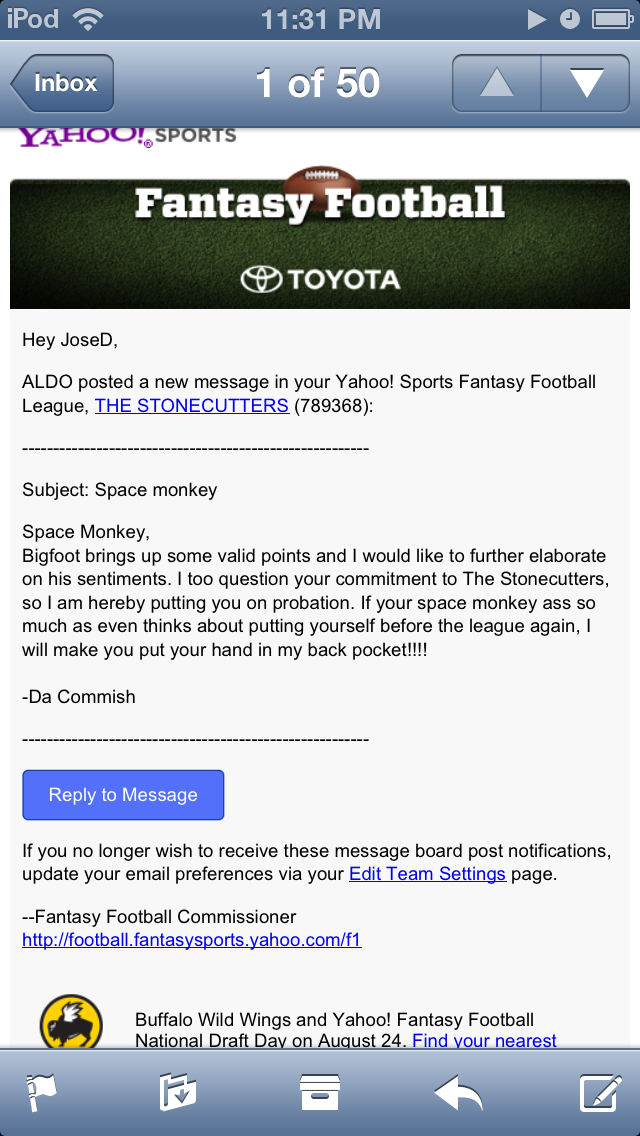Open the football.fantasysports.yahoo.com URL

coord(192,940)
